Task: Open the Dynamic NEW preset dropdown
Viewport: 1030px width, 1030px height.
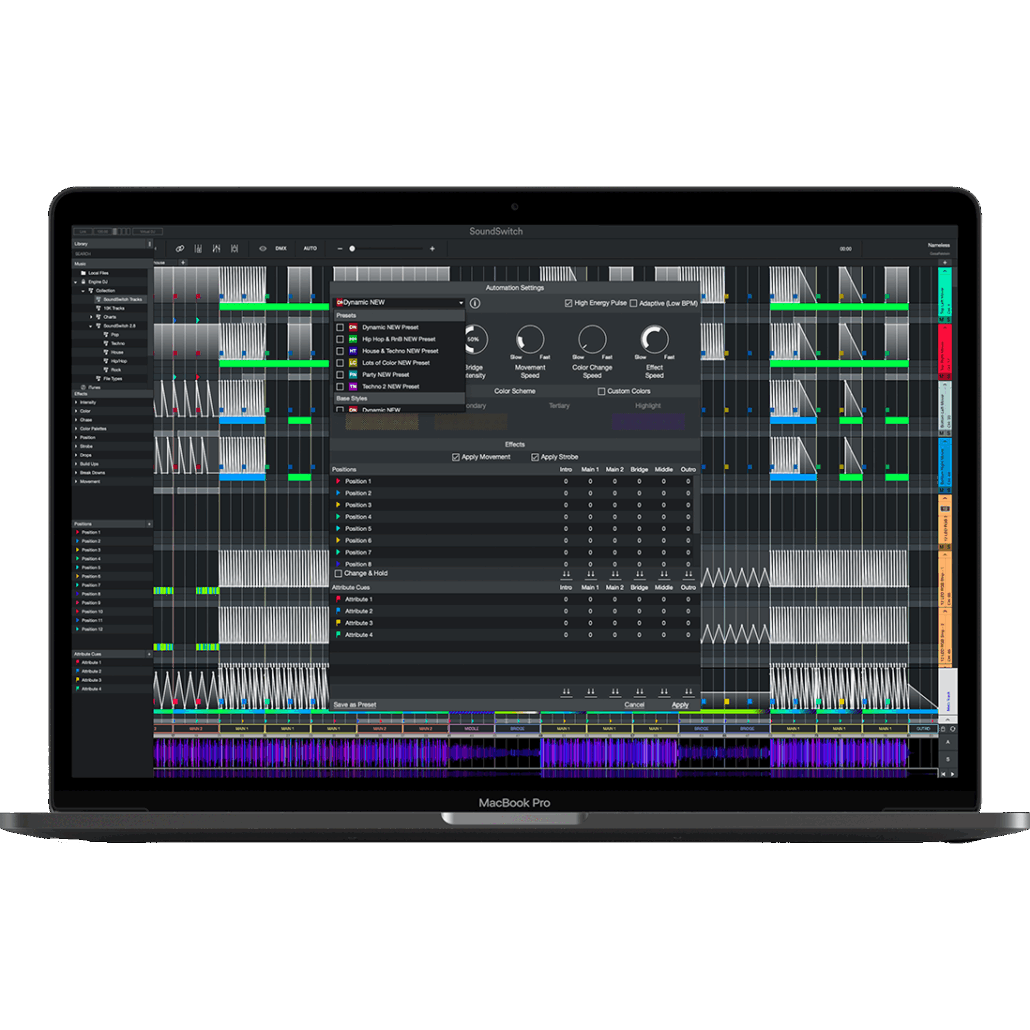Action: (400, 302)
